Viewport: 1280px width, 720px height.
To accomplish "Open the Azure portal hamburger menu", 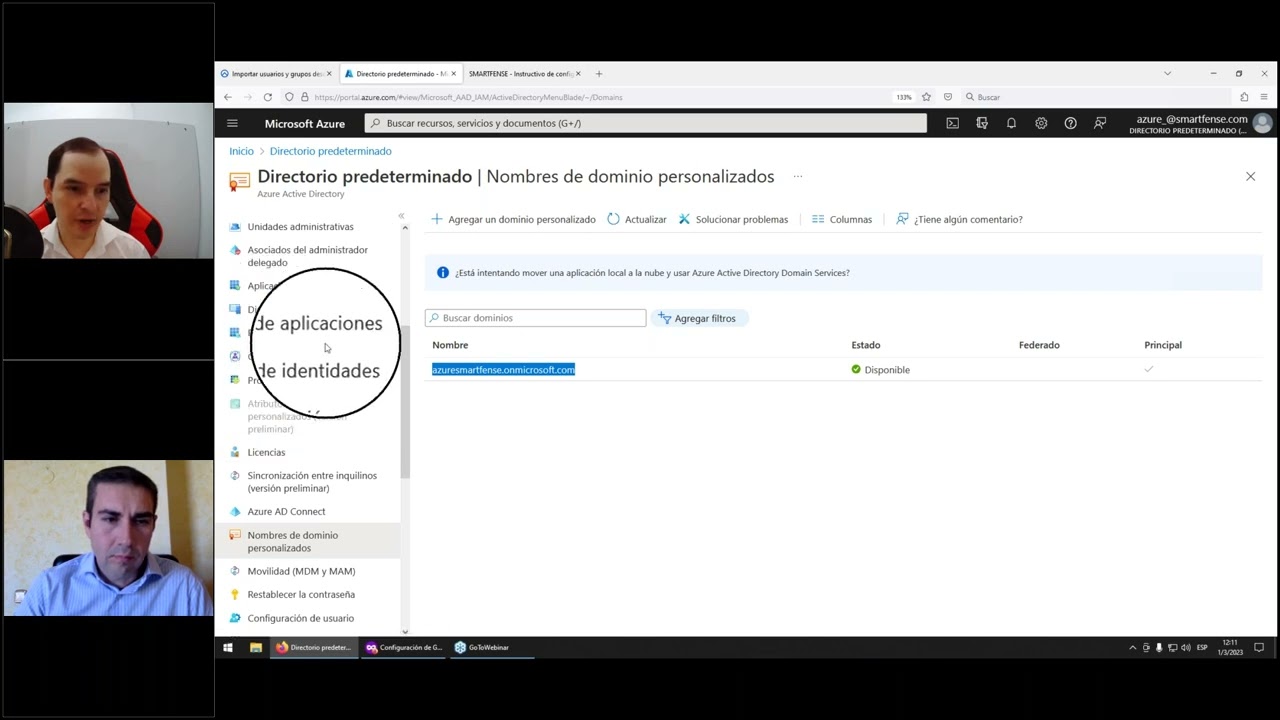I will point(232,123).
